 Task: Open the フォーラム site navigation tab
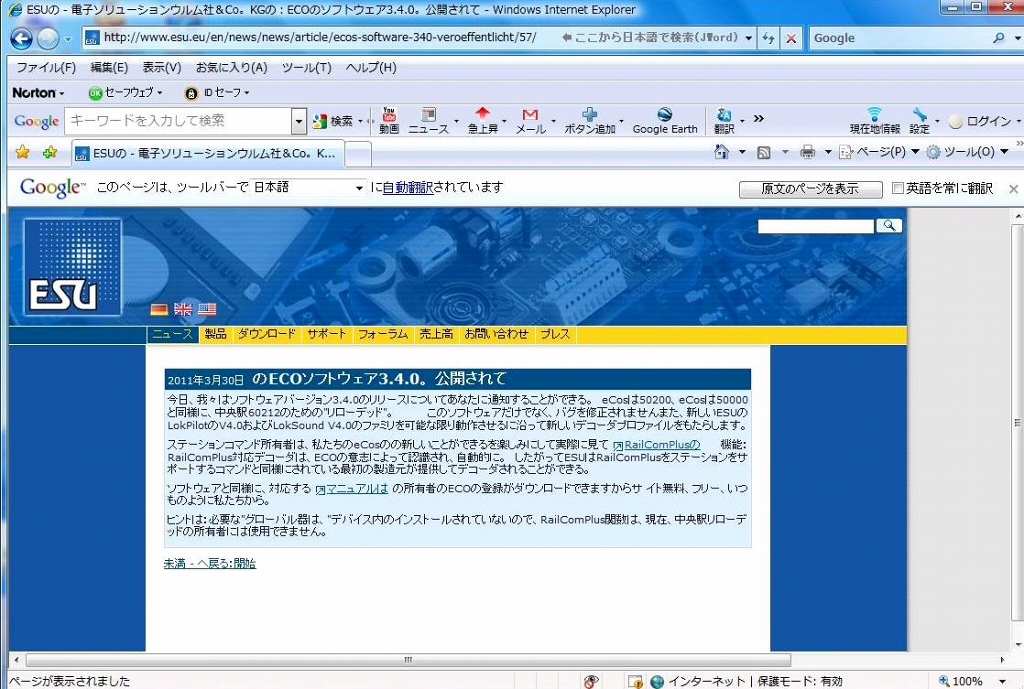coord(383,334)
